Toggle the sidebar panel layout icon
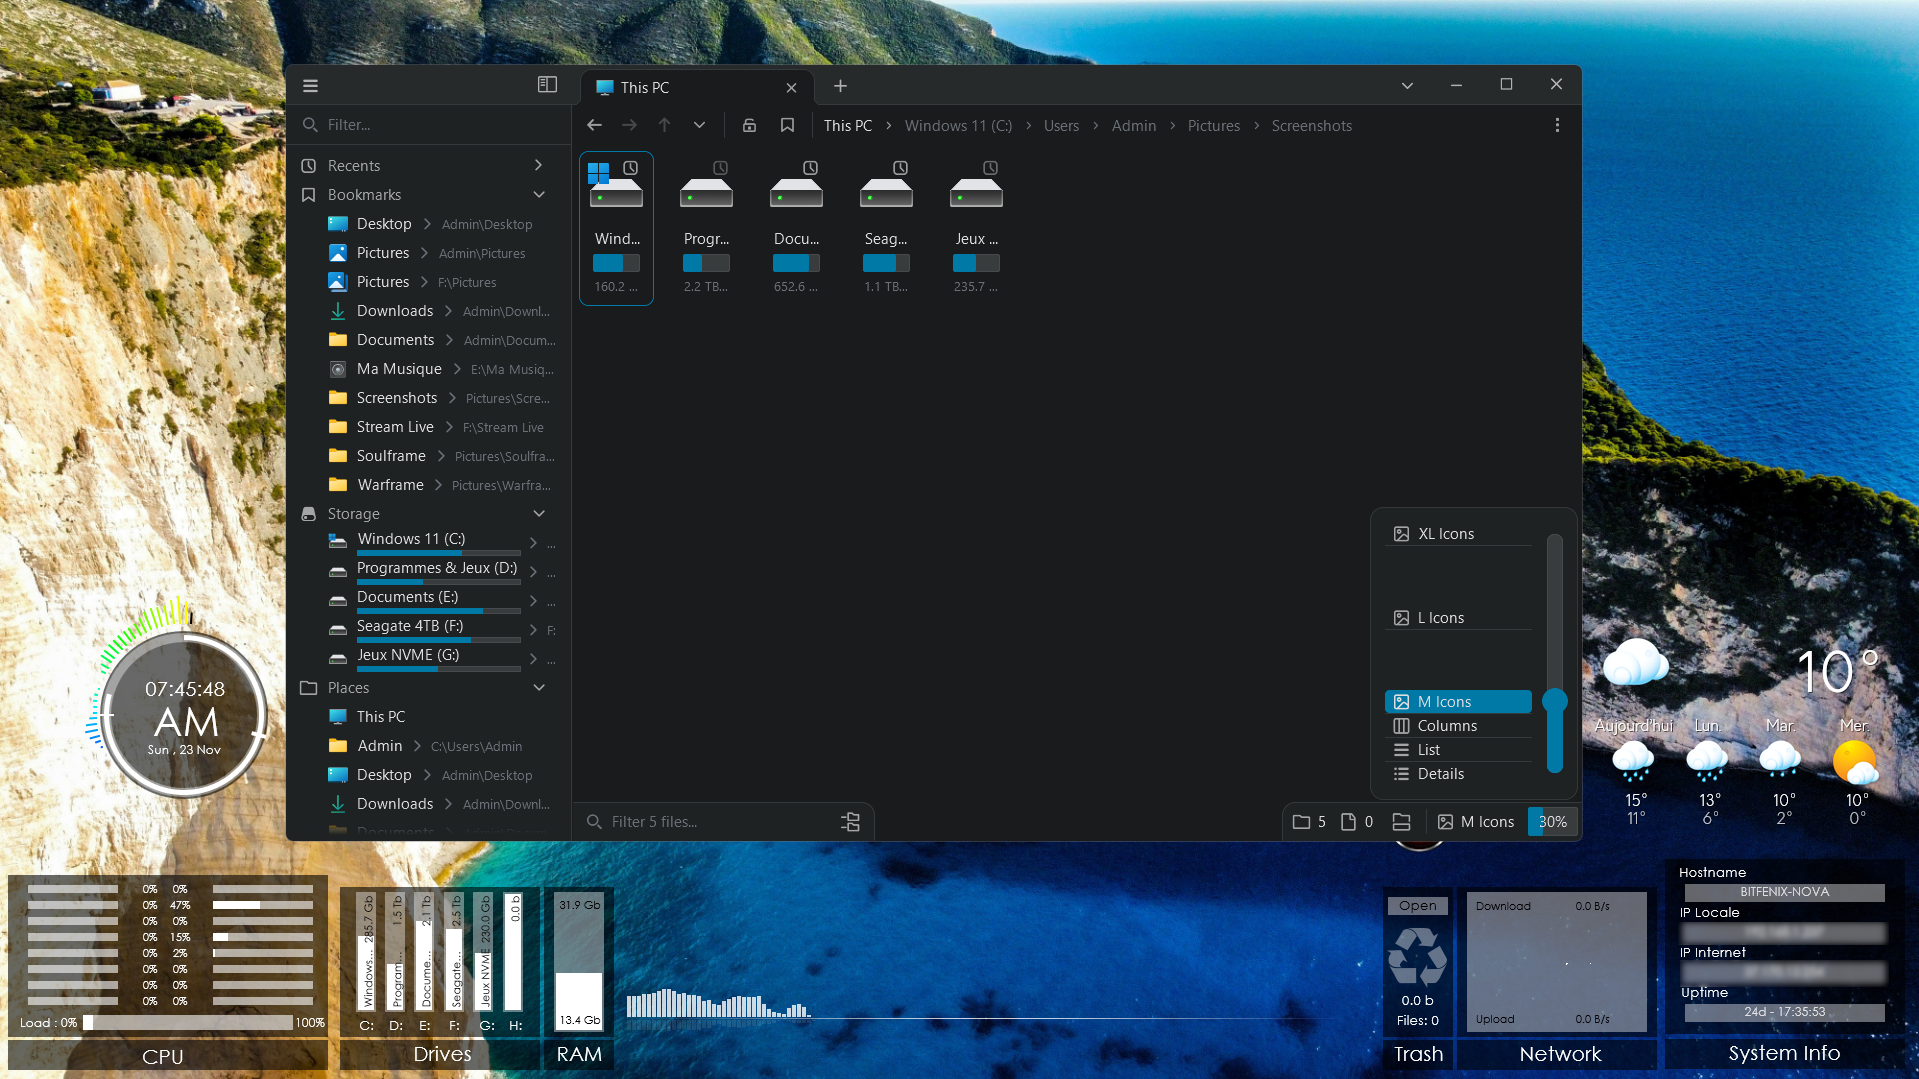 (547, 85)
